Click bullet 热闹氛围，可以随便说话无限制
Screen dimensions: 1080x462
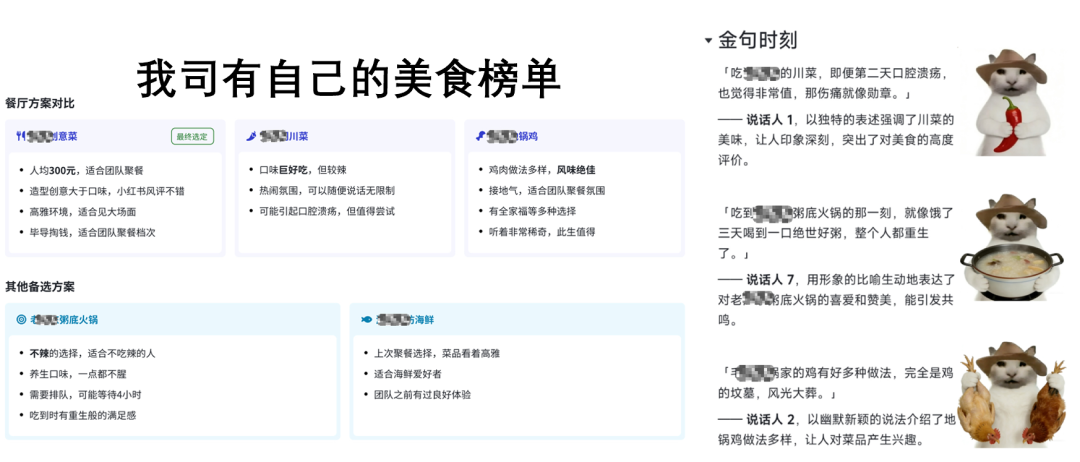point(326,191)
